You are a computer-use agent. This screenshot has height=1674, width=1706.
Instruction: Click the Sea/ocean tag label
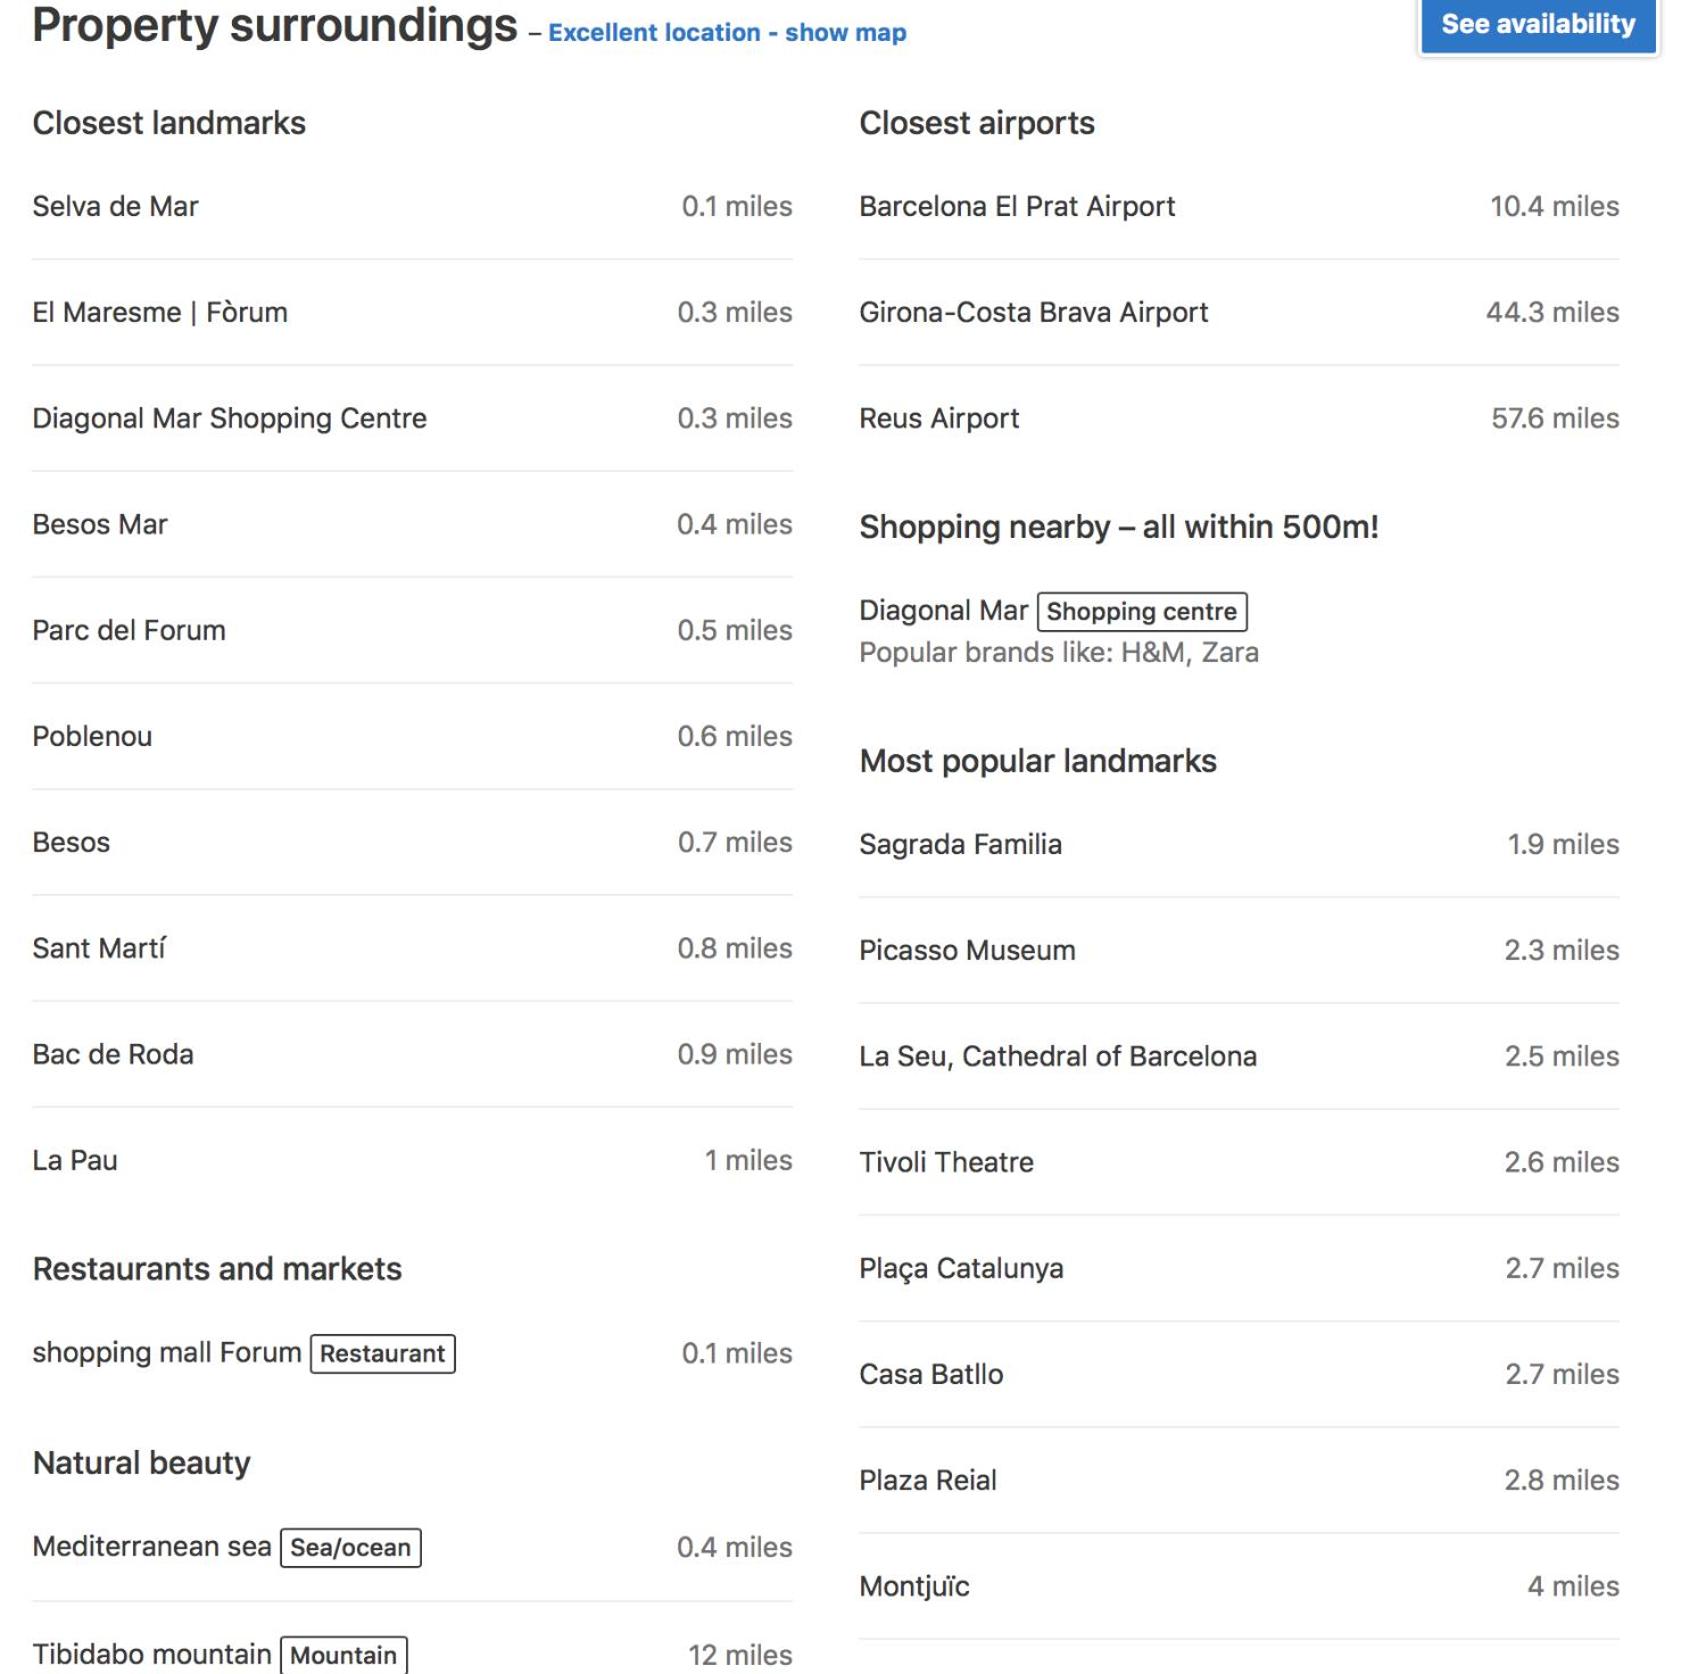350,1547
